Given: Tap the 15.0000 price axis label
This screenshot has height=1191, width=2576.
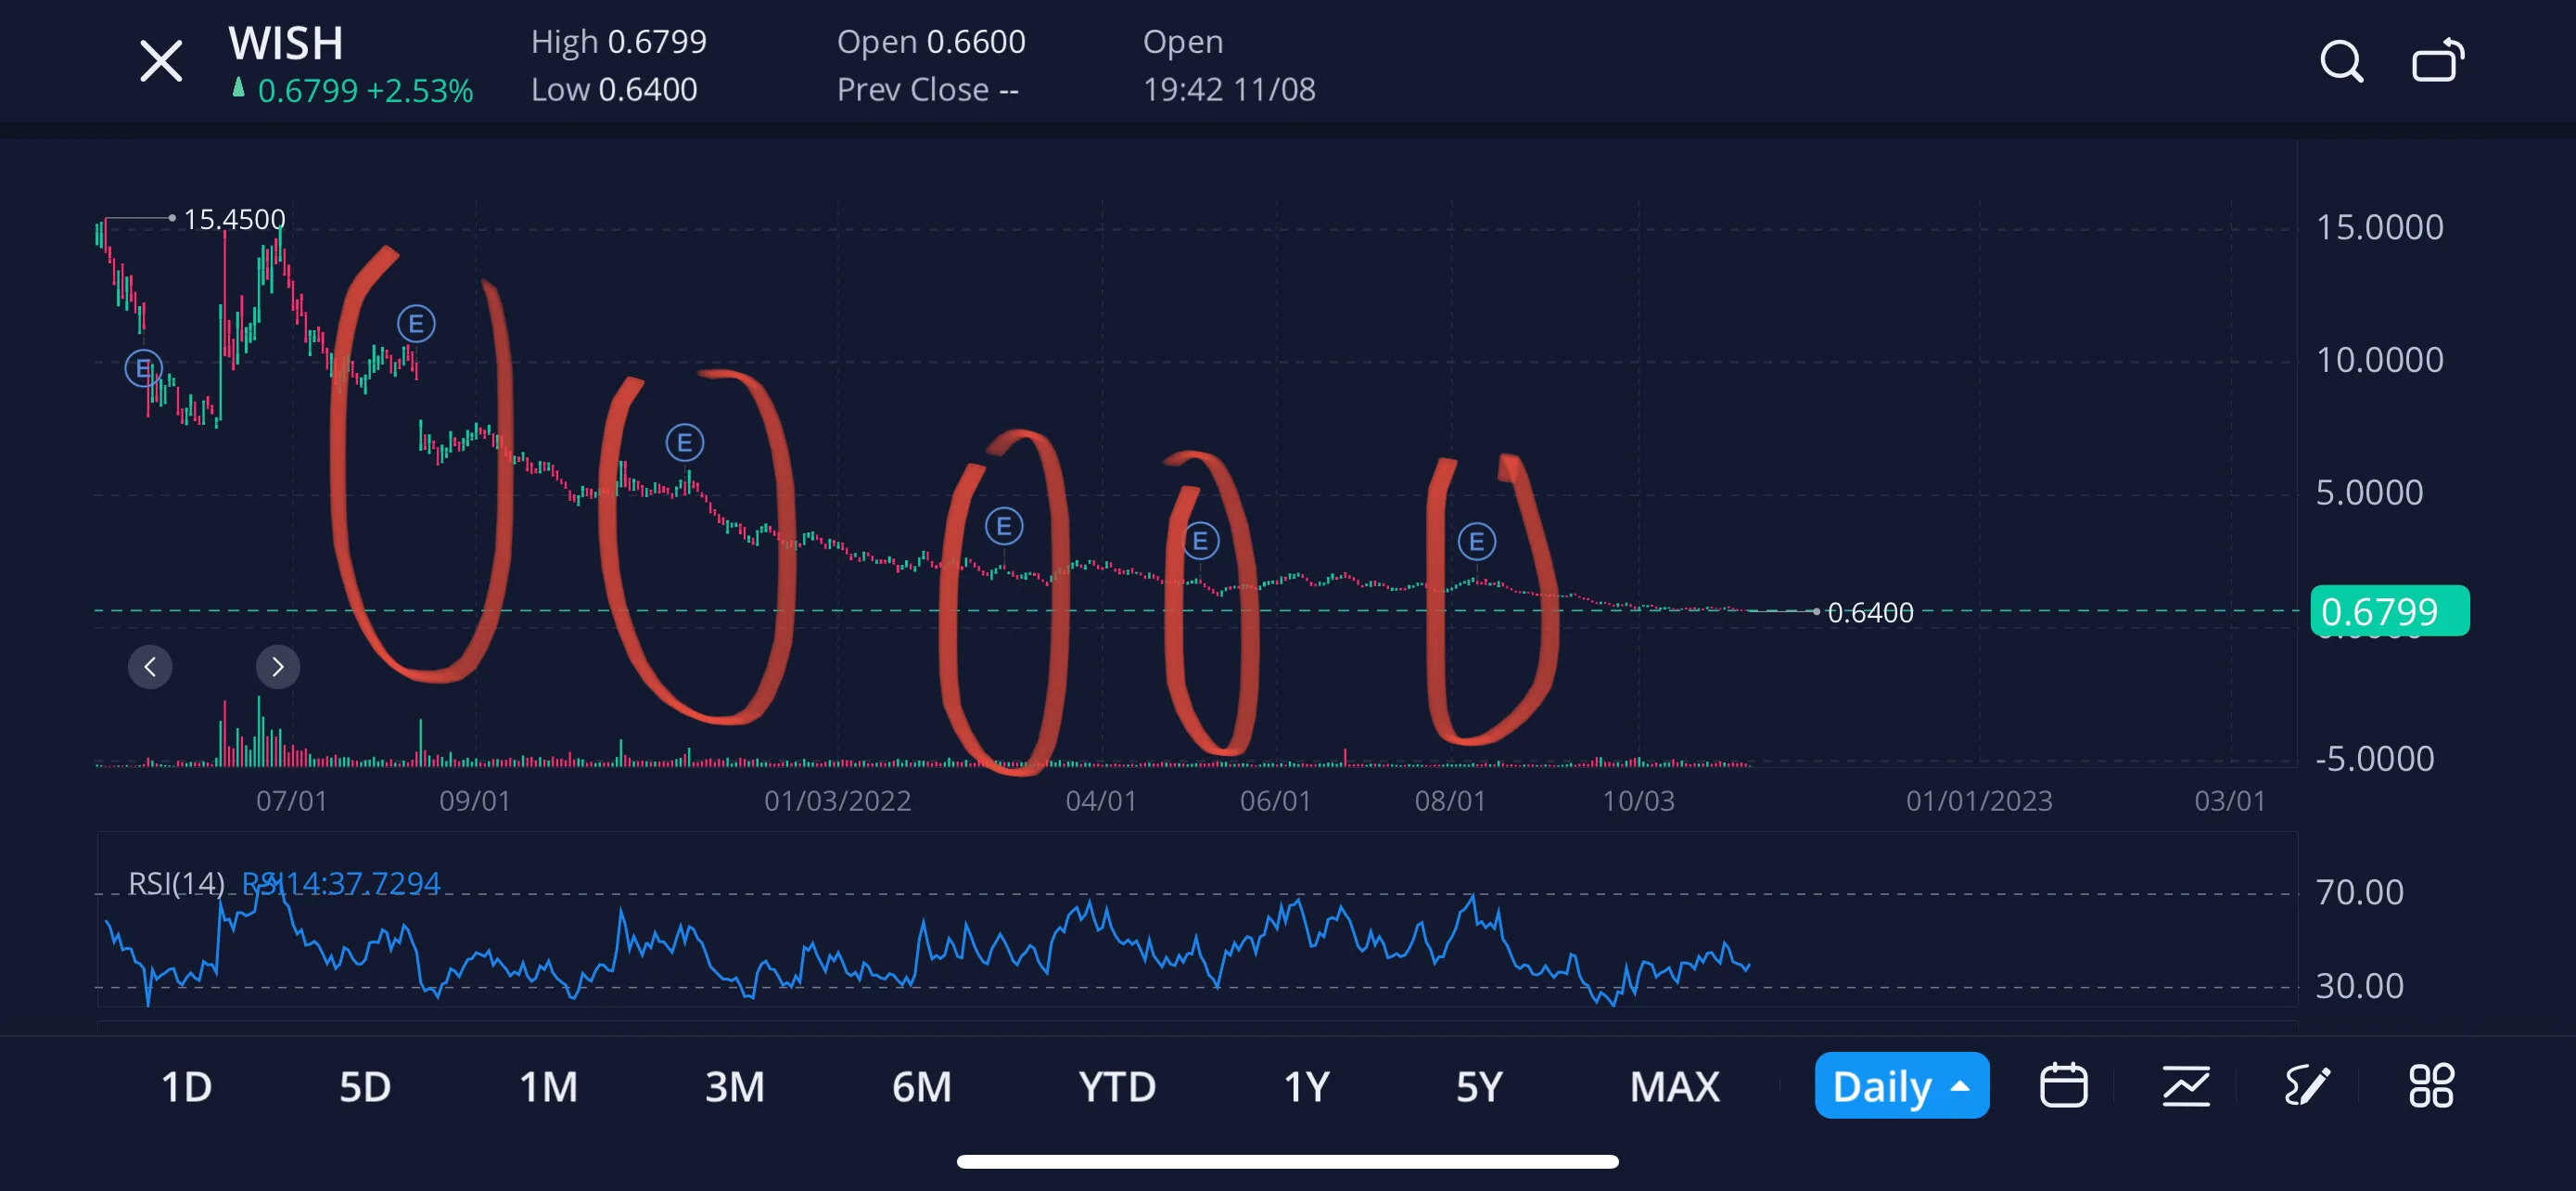Looking at the screenshot, I should point(2380,227).
